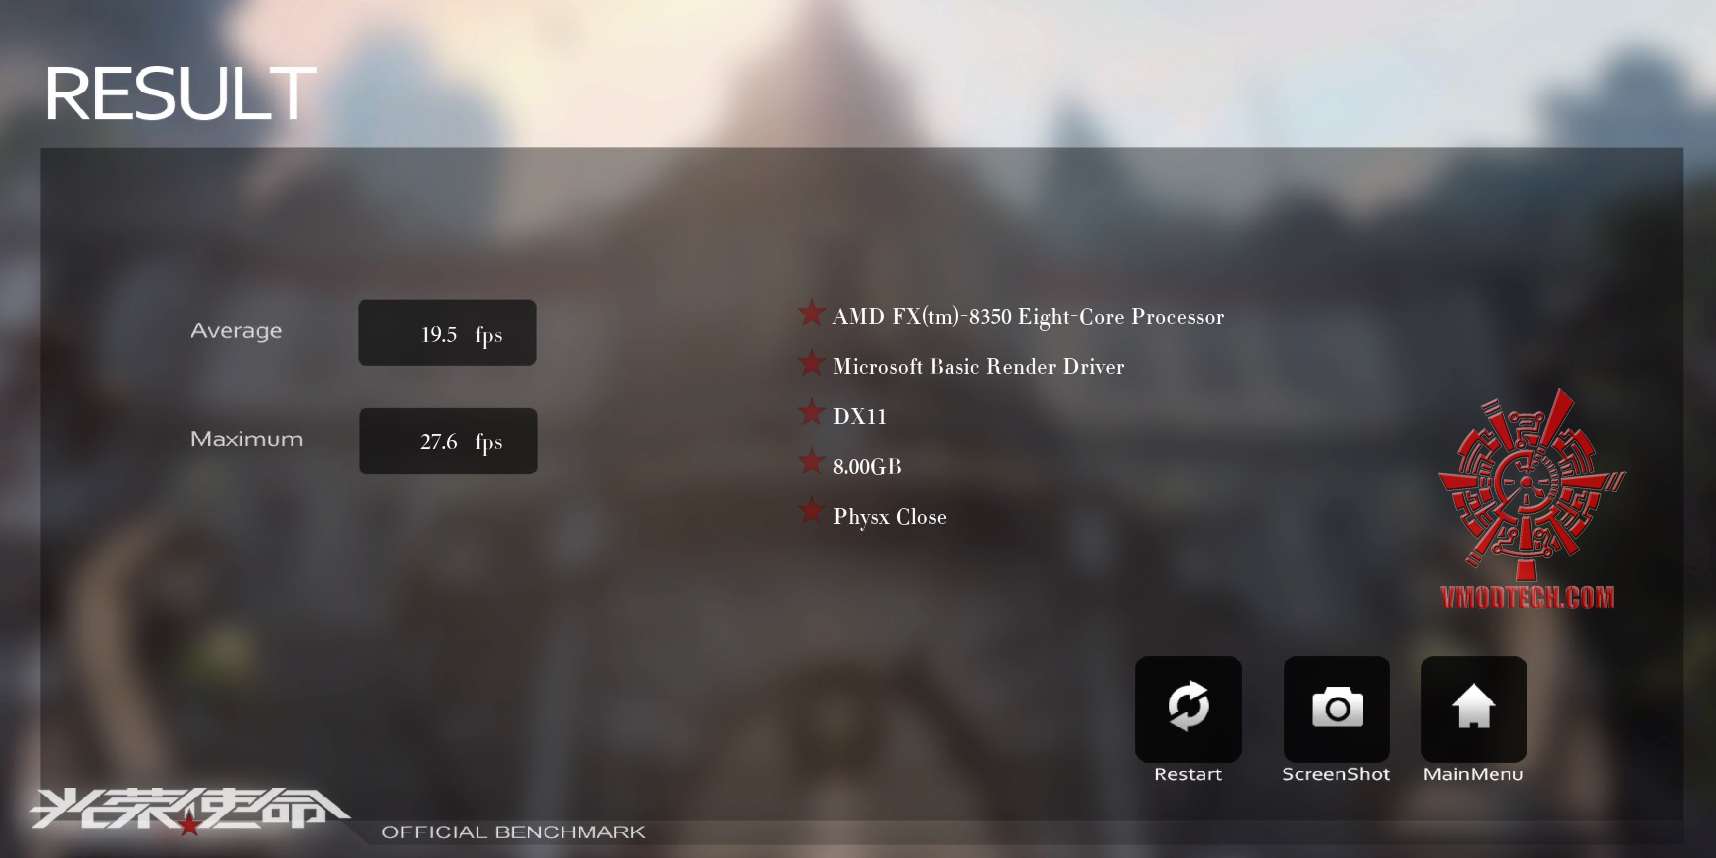Click the red VMODTECH emblem logo

[x=1531, y=484]
